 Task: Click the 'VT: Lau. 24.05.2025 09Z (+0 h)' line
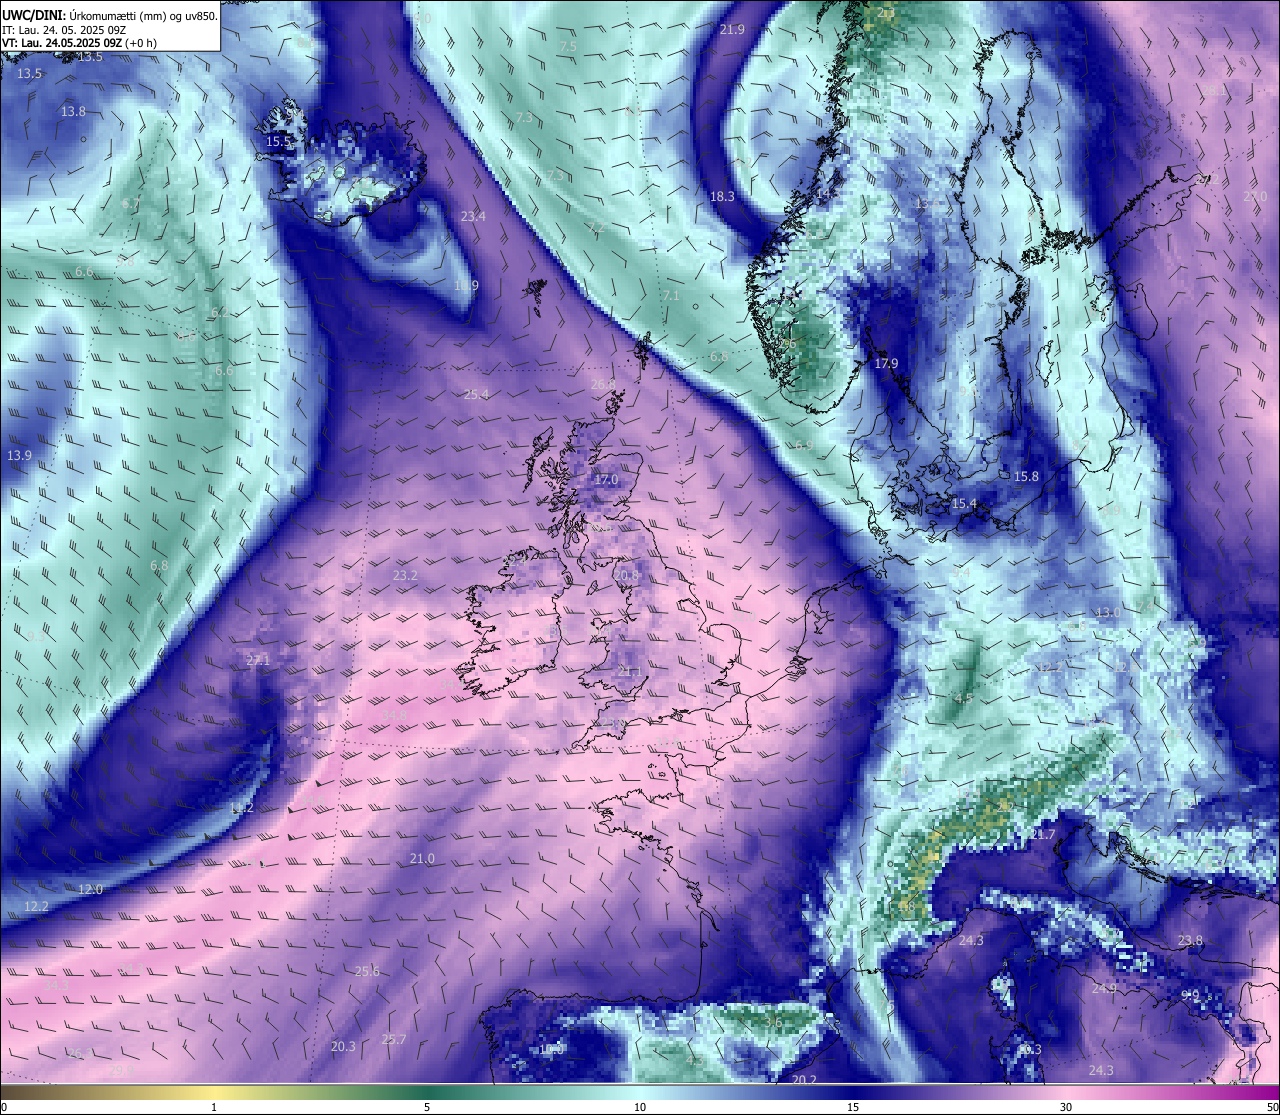click(x=79, y=43)
